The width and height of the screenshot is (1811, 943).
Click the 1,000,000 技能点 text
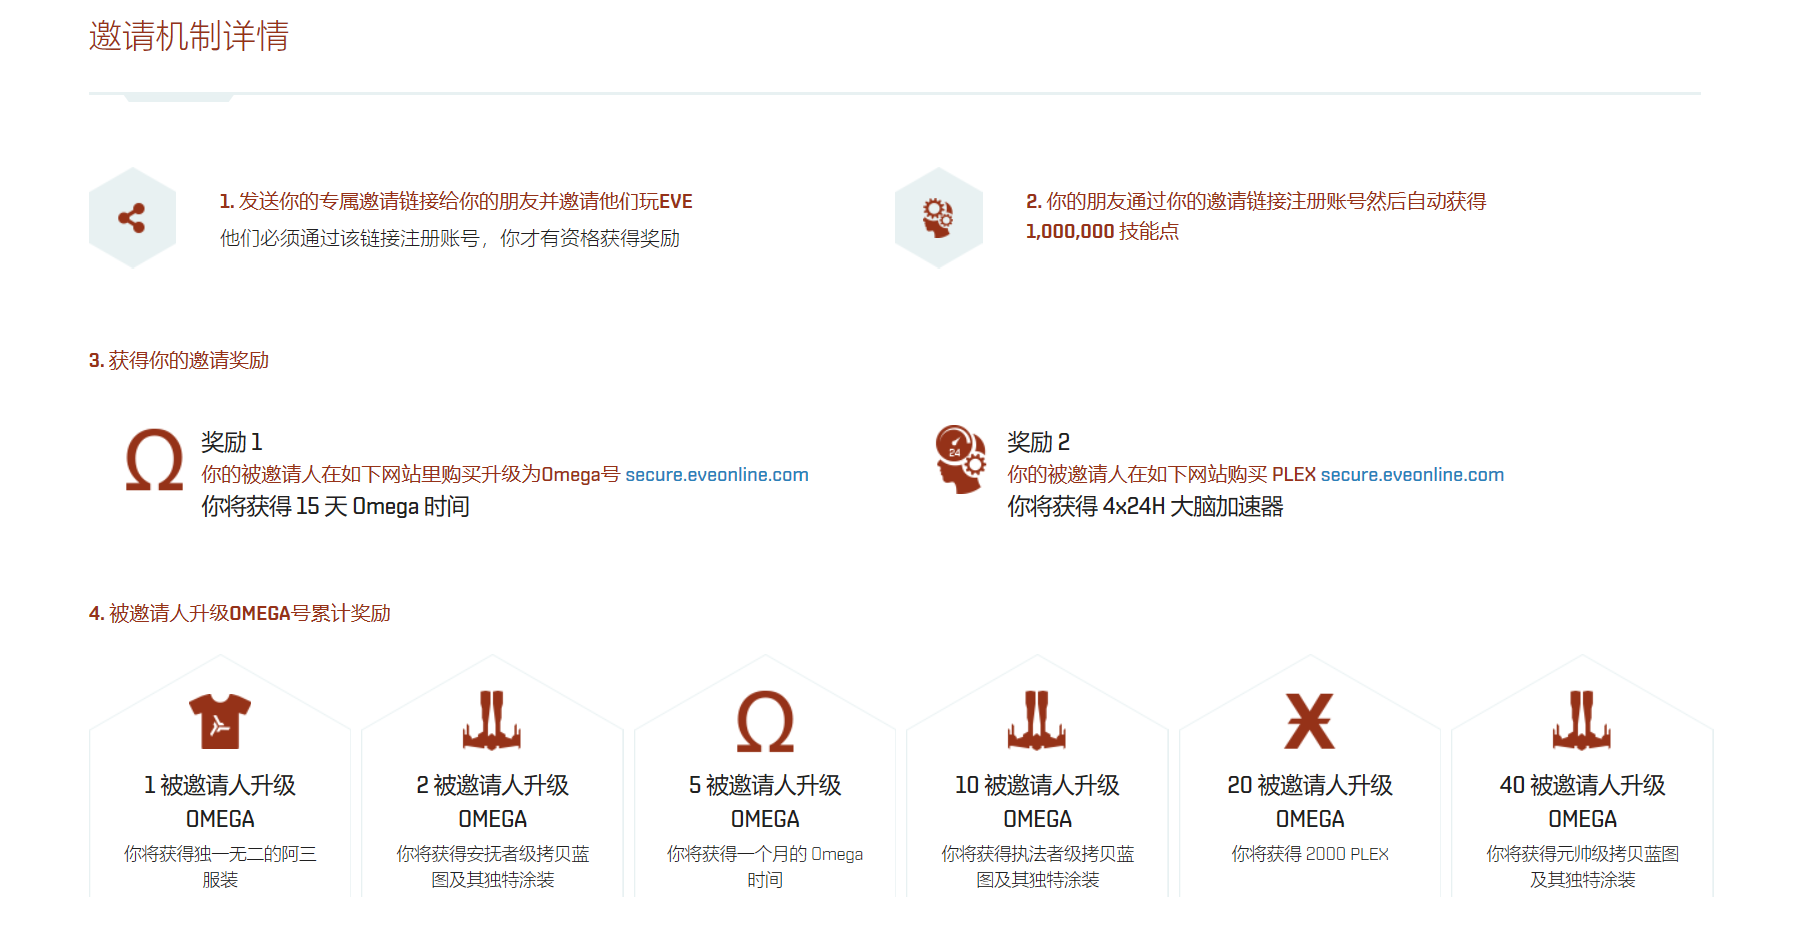pos(1102,231)
